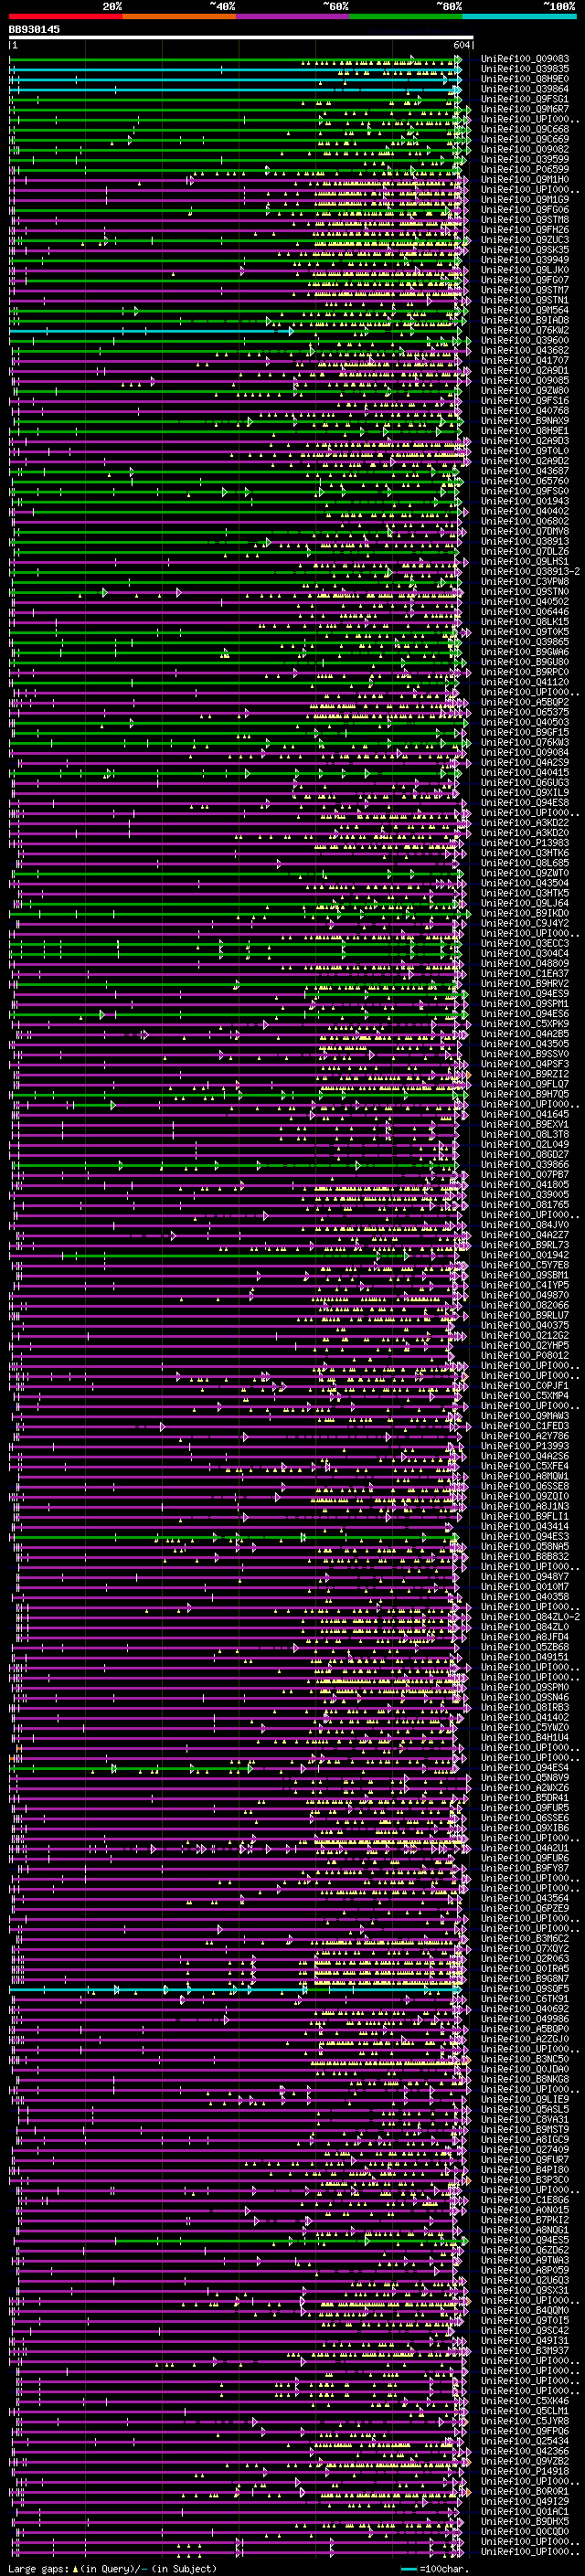
Task: Select hit UniRef100_Q6GUG3
Action: [x=525, y=782]
